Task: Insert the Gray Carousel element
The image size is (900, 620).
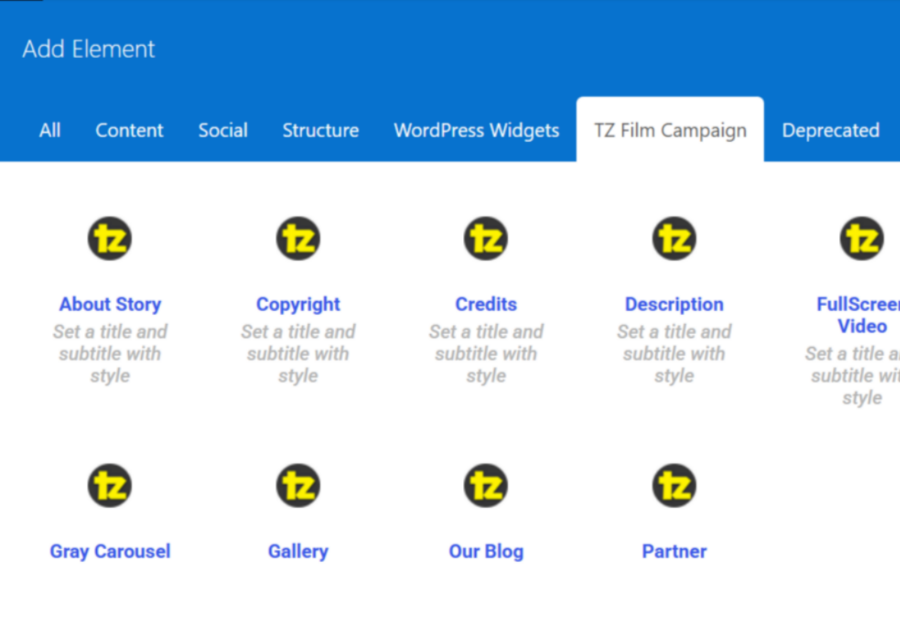Action: pos(110,551)
